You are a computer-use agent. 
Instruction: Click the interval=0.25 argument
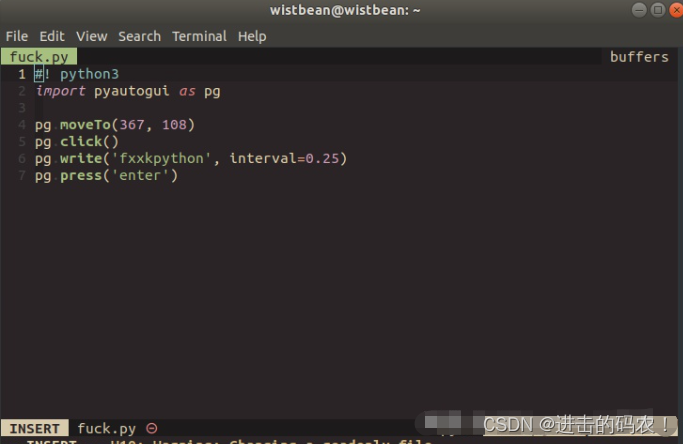(x=284, y=159)
